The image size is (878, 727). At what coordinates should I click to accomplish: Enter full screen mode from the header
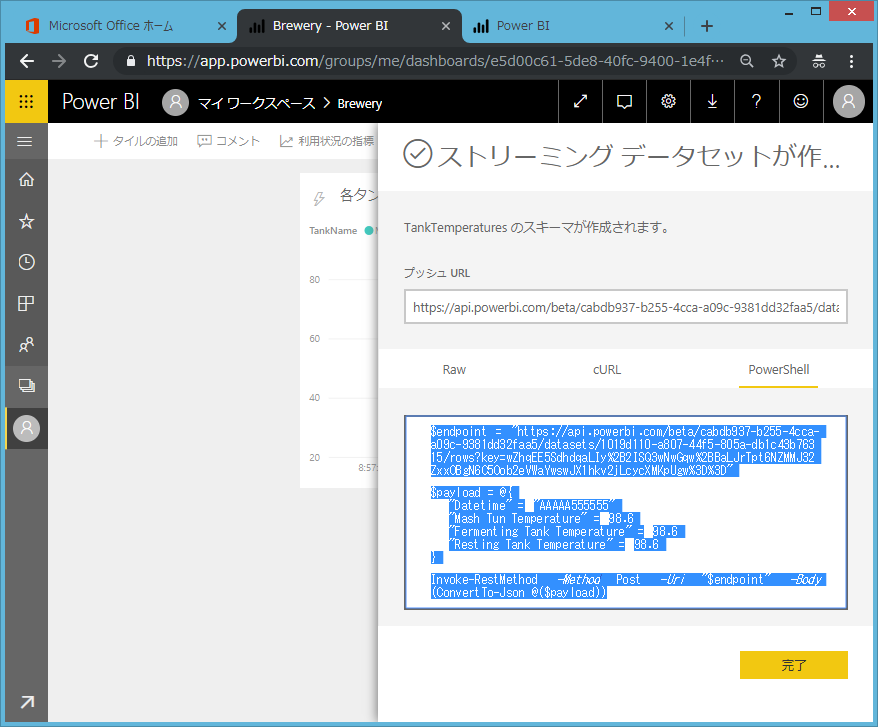[x=581, y=101]
